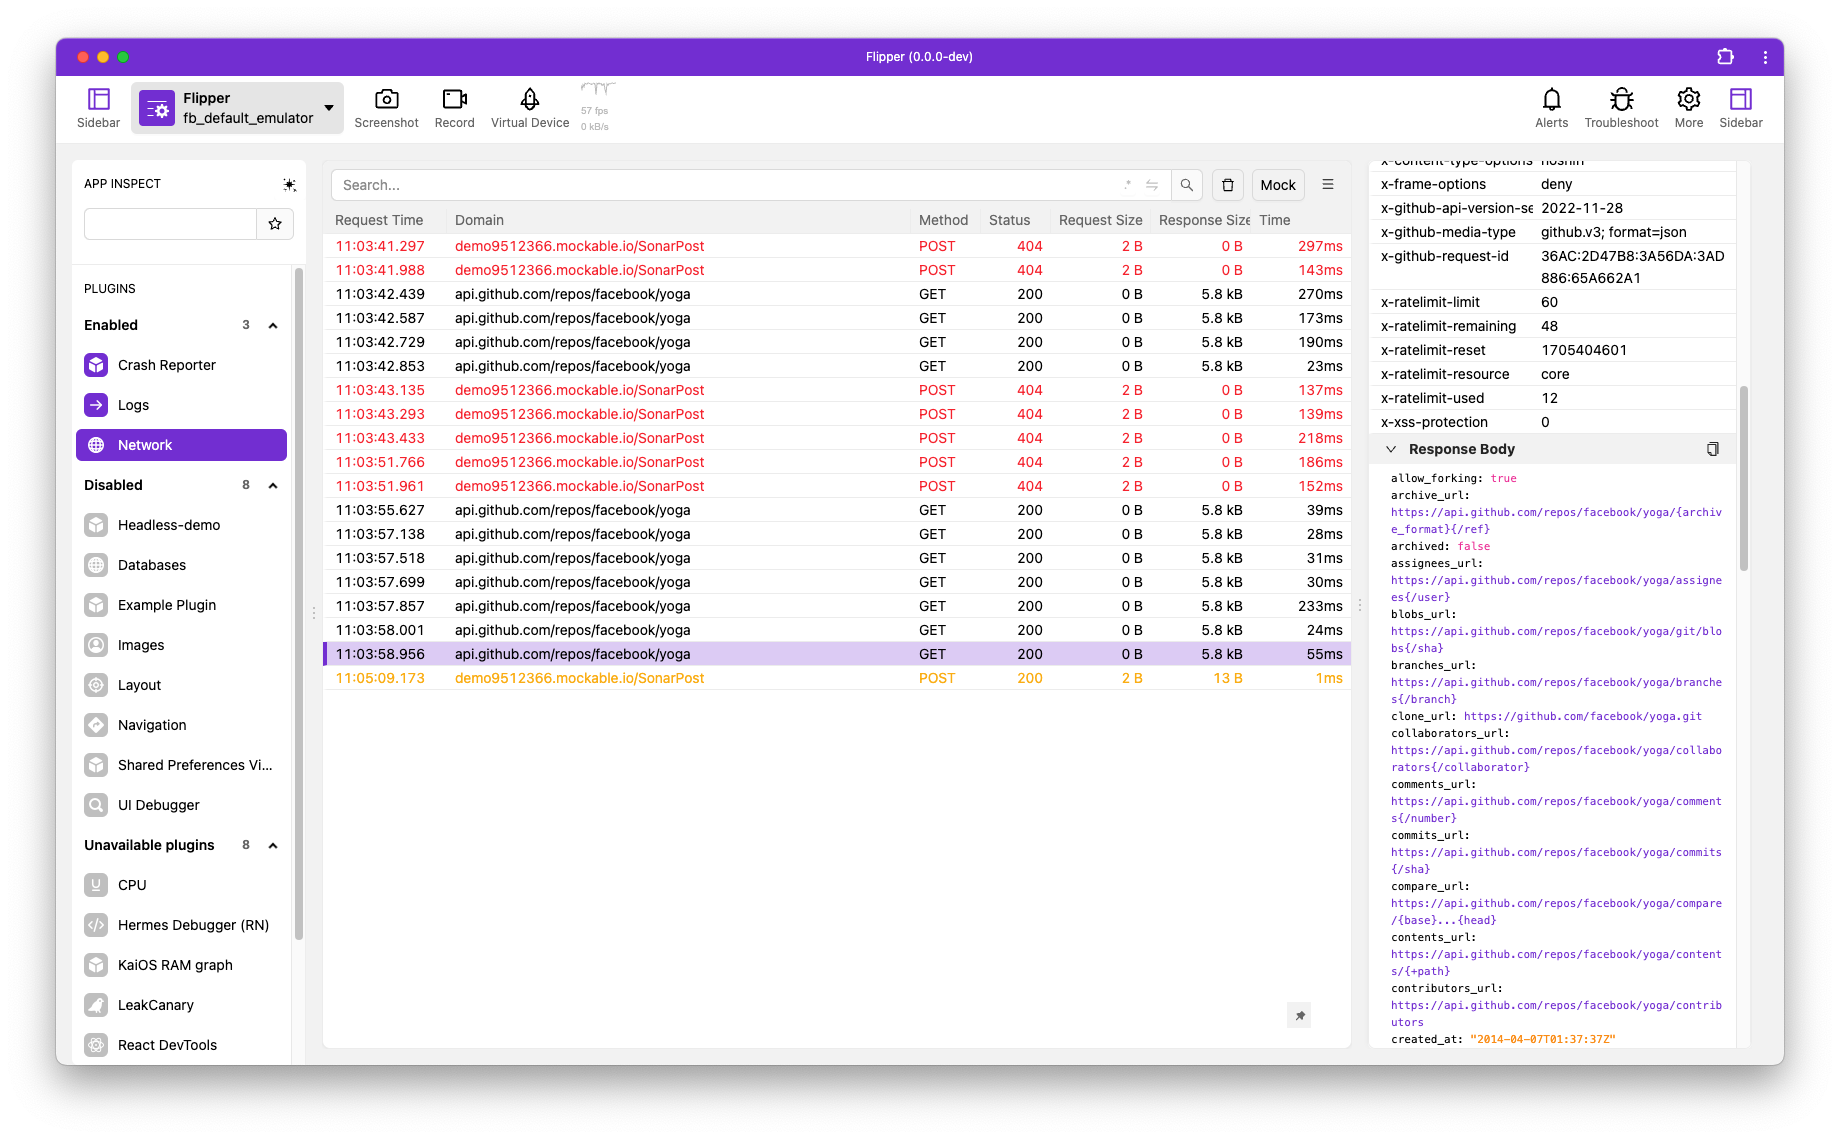Open the title bar vertical dots menu
The height and width of the screenshot is (1139, 1840).
click(1765, 57)
